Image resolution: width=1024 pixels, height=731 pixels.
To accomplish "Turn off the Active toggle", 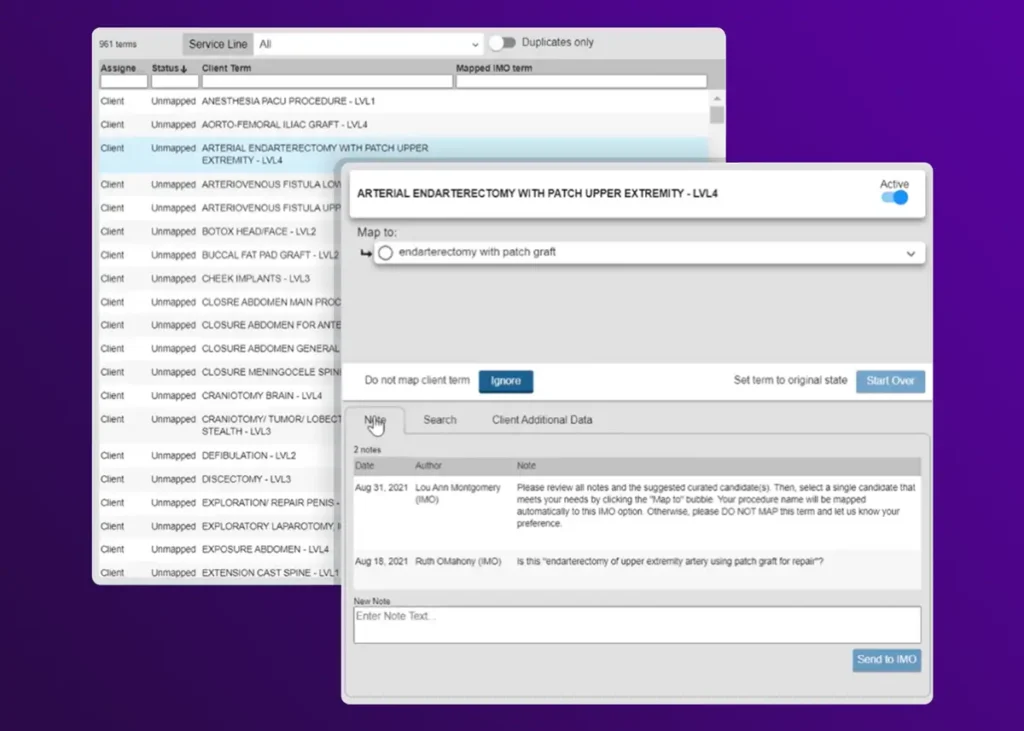I will pos(894,198).
